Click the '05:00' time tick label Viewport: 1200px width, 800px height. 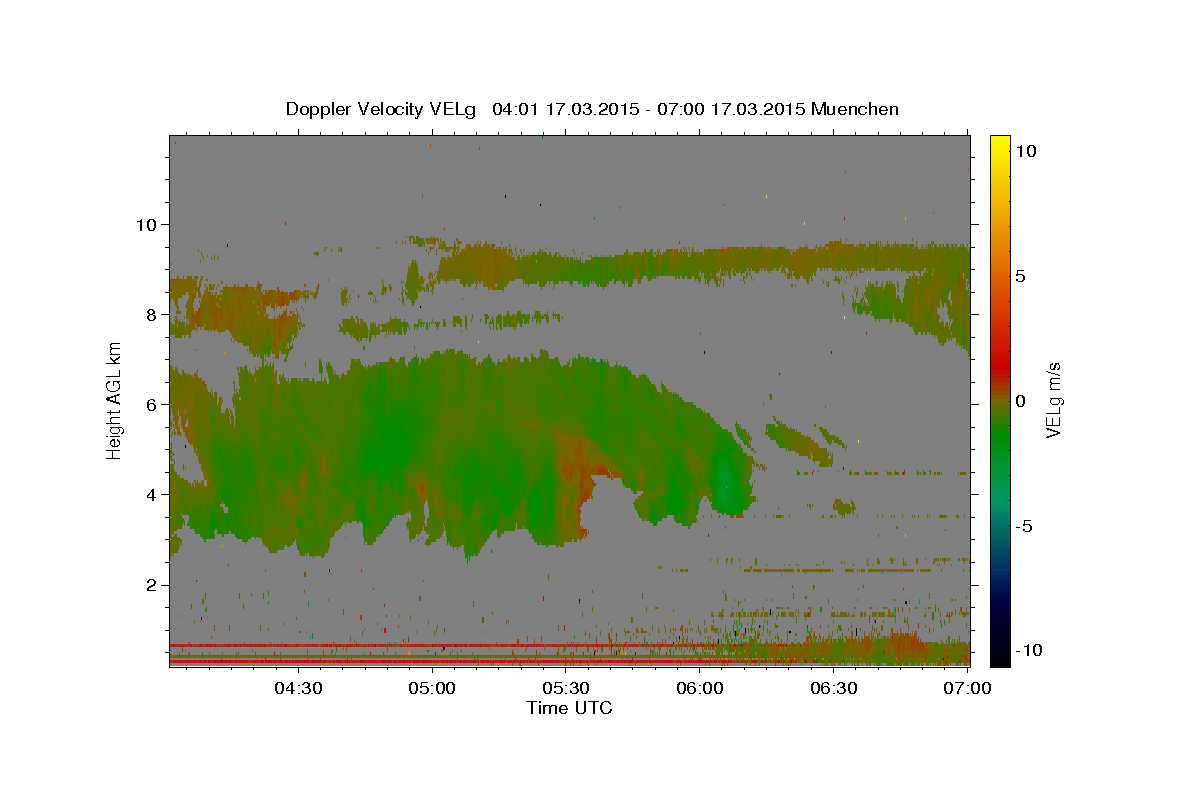[433, 688]
